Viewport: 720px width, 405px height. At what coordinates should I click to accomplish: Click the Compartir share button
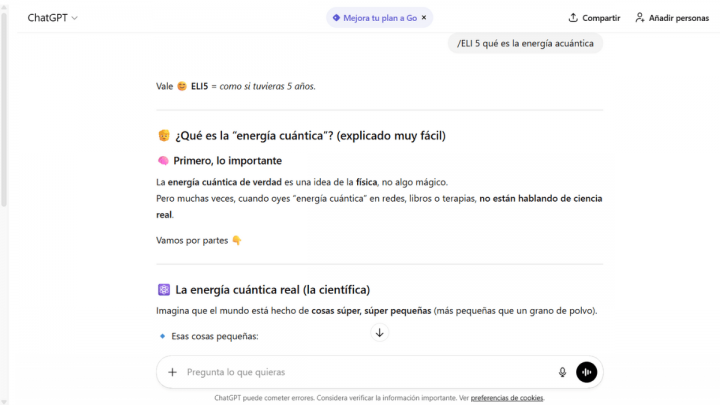(x=594, y=18)
